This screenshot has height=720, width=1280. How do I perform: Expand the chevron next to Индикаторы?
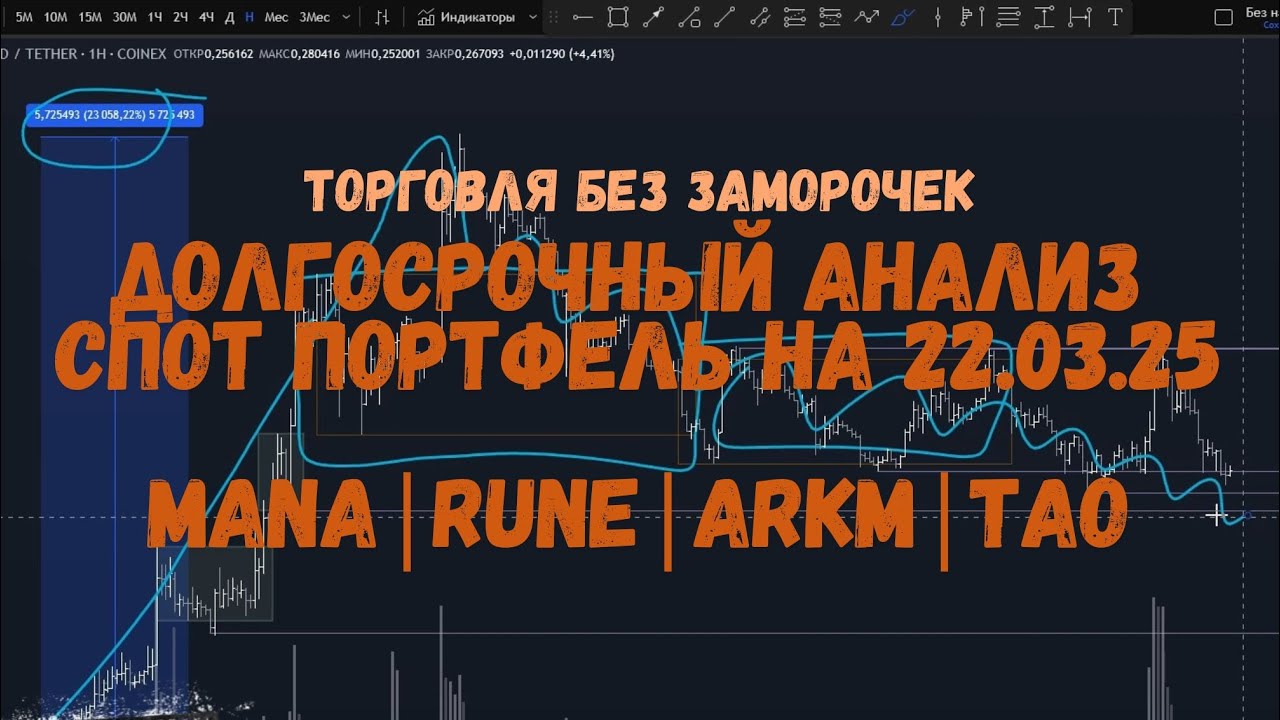point(533,17)
